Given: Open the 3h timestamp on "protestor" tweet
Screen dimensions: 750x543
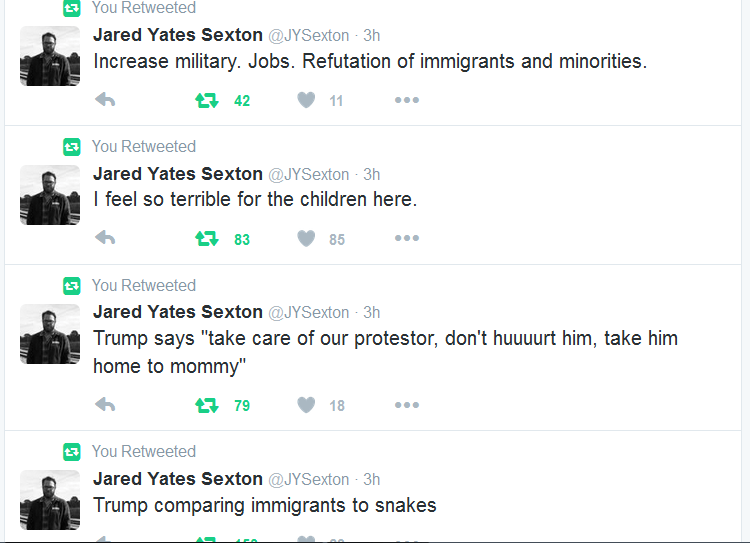Looking at the screenshot, I should coord(371,312).
